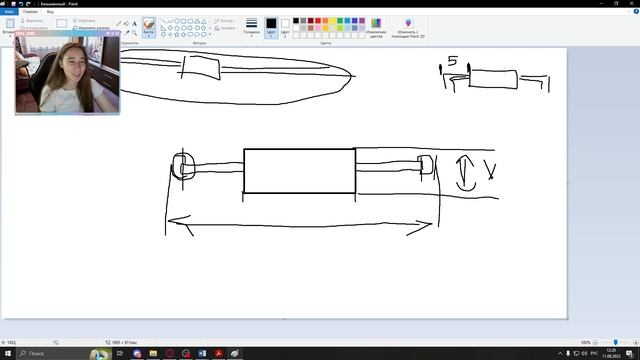Pick the purple color swatch
640x360 pixels.
tap(362, 20)
